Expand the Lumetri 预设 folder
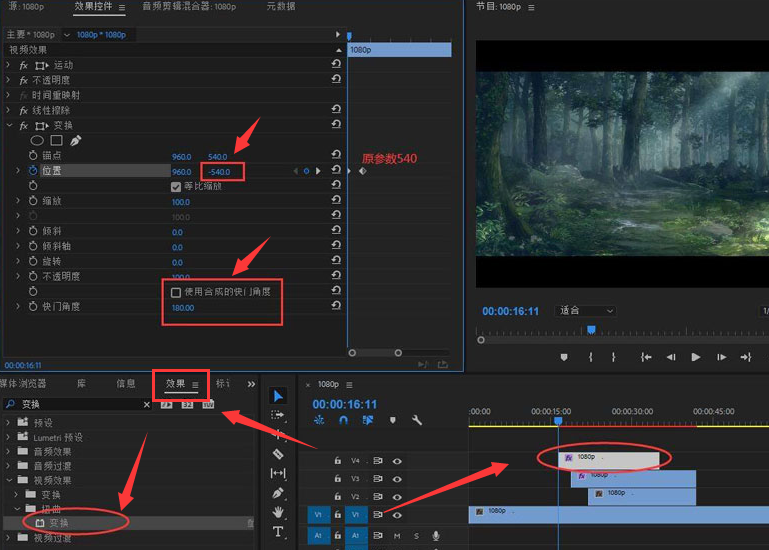Image resolution: width=769 pixels, height=550 pixels. (x=9, y=437)
